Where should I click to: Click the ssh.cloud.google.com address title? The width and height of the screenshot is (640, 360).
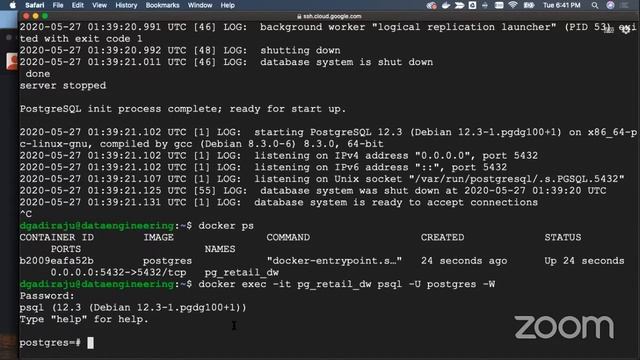(x=332, y=16)
